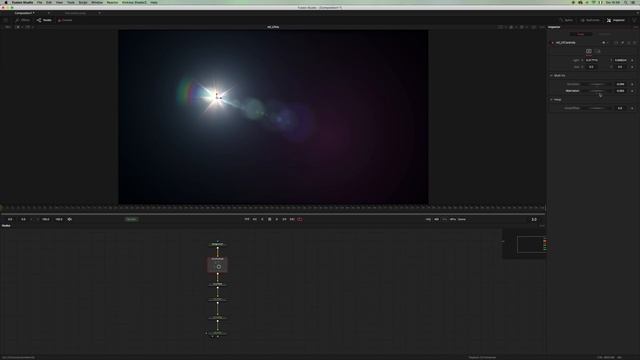Screen dimensions: 640x360
Task: Open the Tools menu
Action: 71,2
